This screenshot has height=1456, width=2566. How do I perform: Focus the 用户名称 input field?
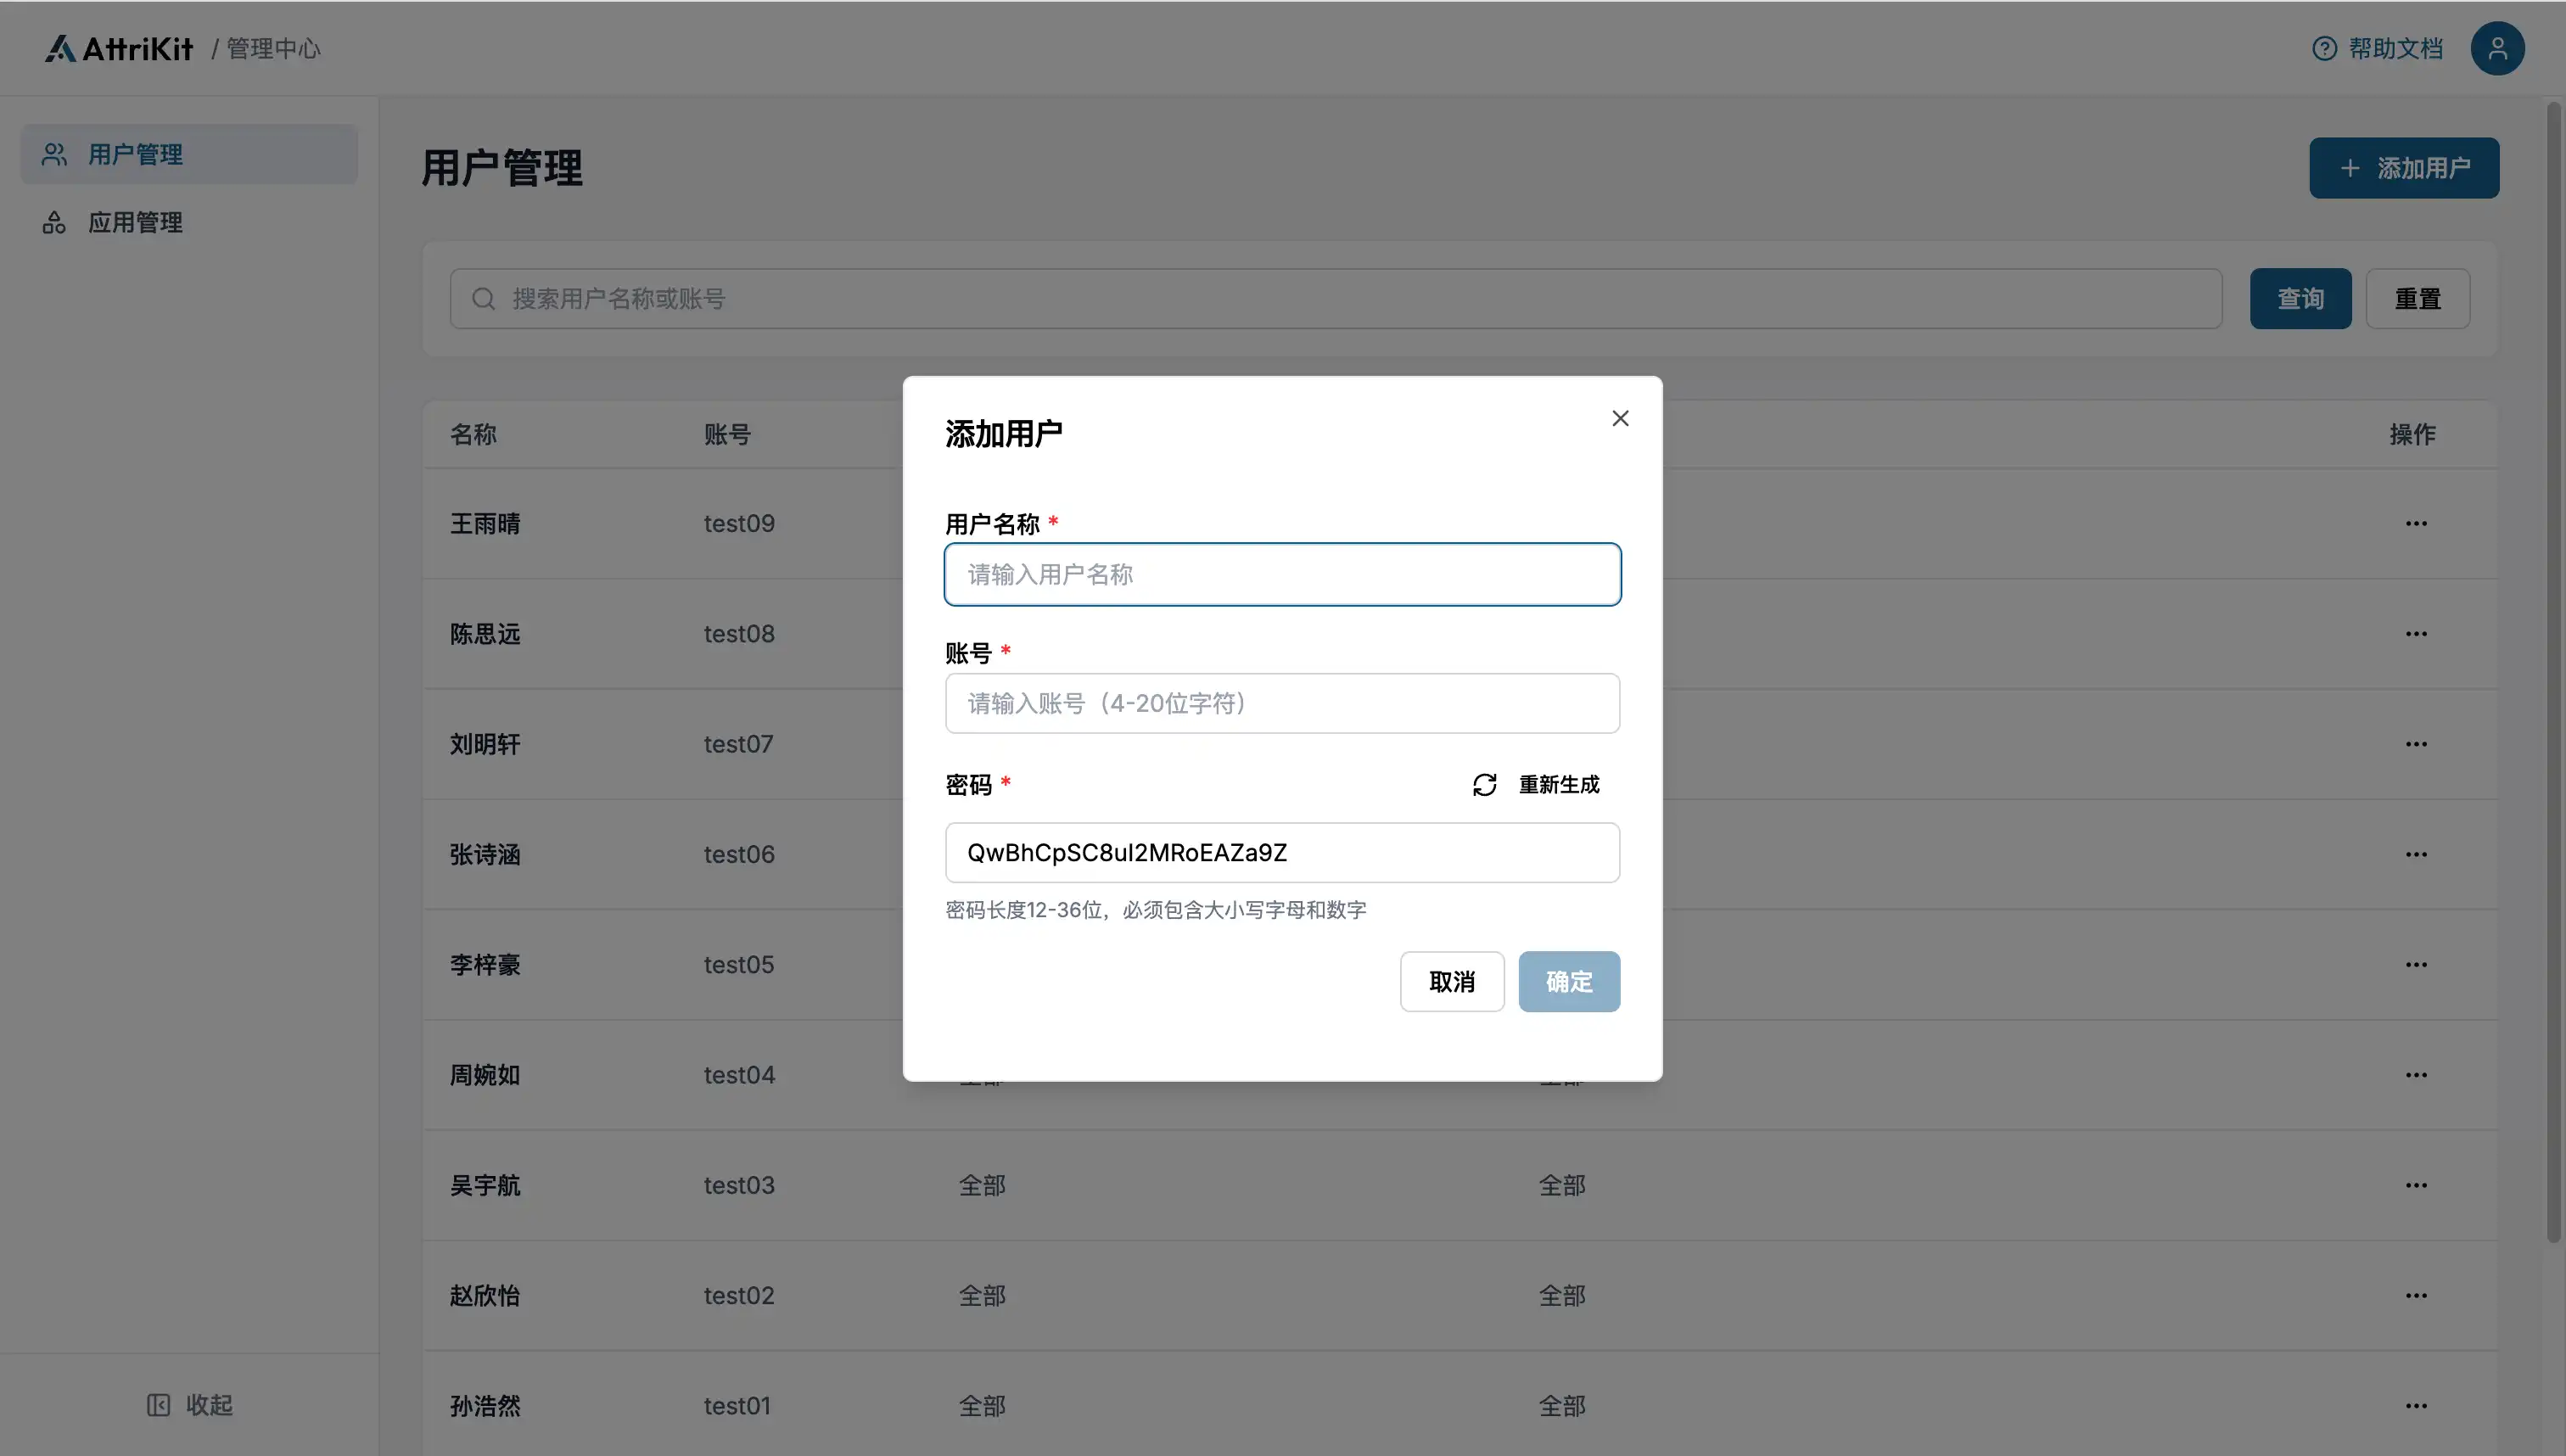coord(1282,575)
